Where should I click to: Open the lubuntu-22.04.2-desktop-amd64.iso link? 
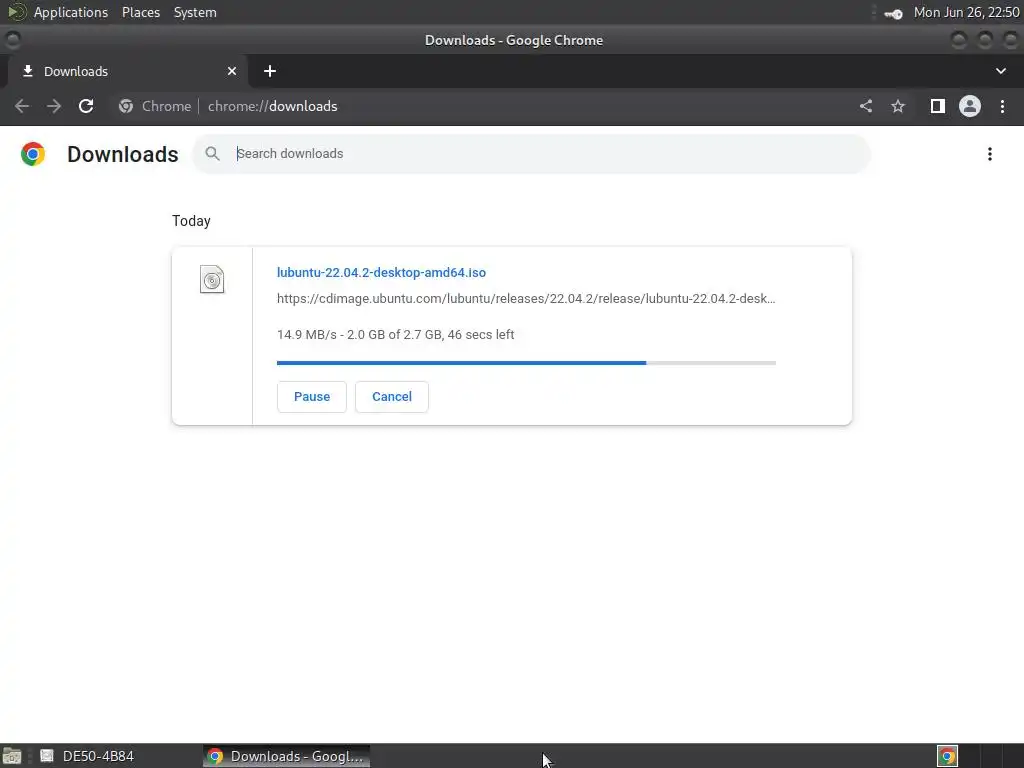381,272
